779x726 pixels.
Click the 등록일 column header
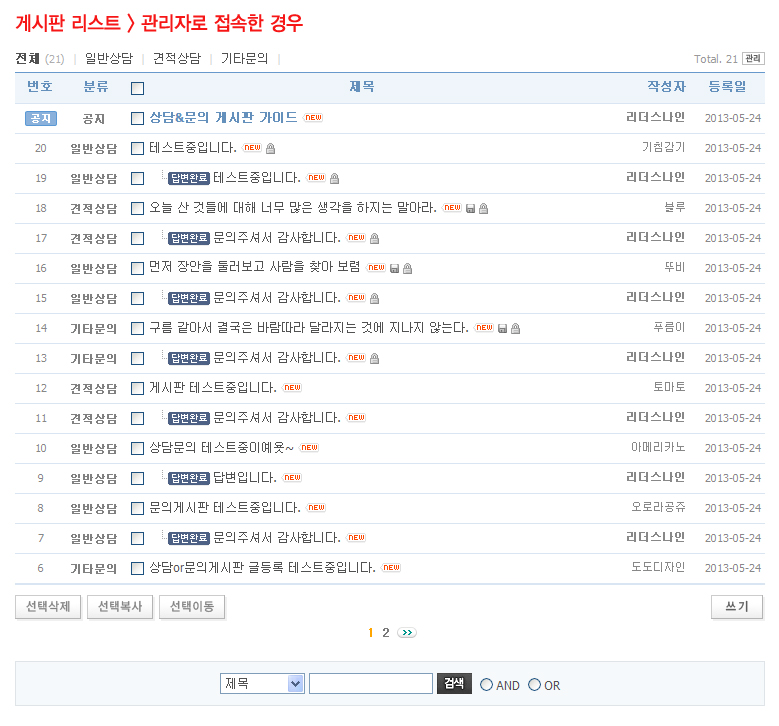pyautogui.click(x=727, y=87)
